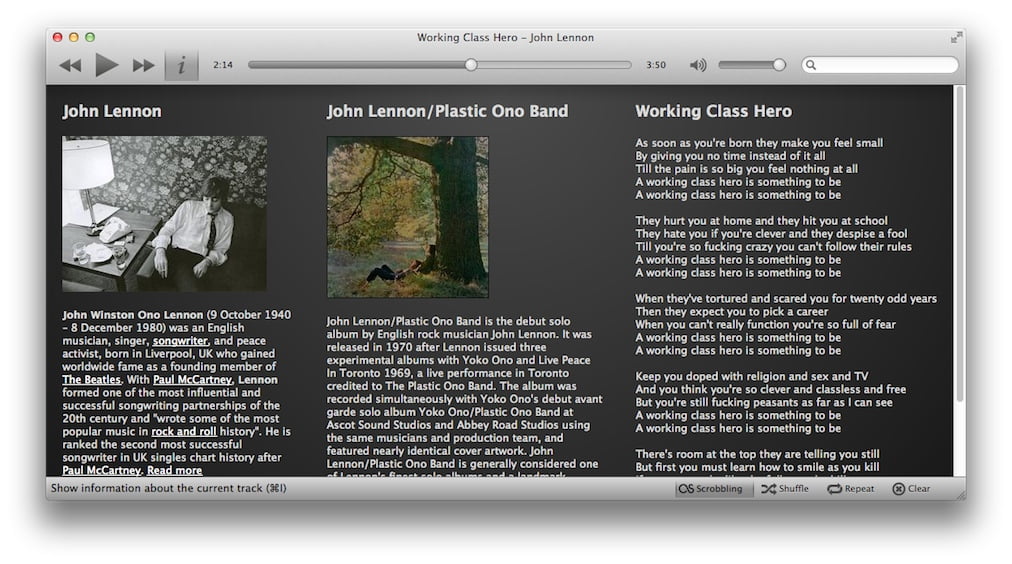The width and height of the screenshot is (1012, 564).
Task: Clear the playlist with Clear button
Action: (911, 488)
